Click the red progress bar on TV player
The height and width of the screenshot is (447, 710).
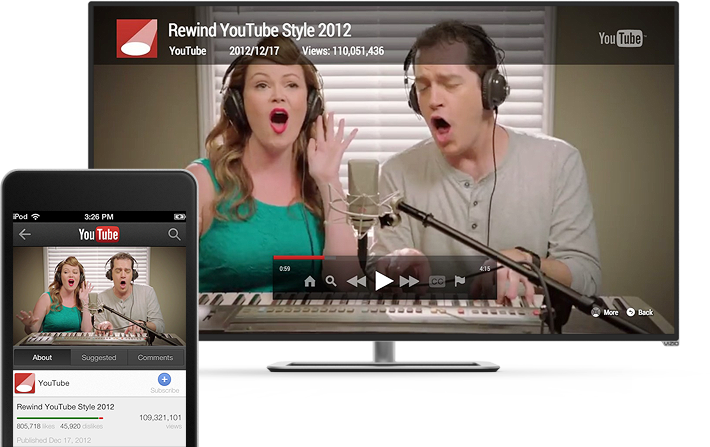[299, 258]
